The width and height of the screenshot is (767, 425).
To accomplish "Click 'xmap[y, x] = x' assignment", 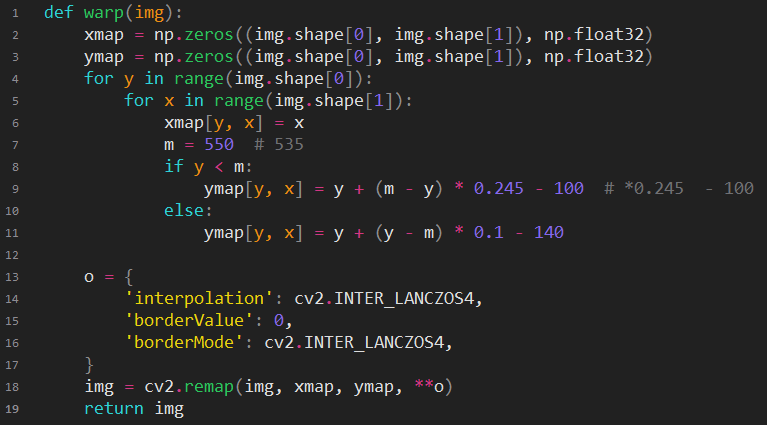I will [234, 123].
